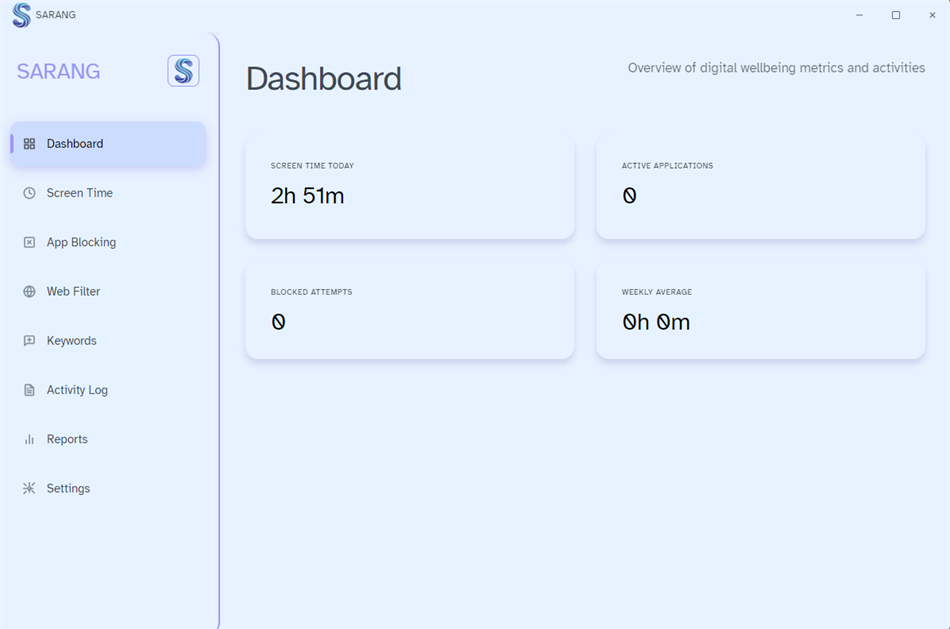The width and height of the screenshot is (950, 629).
Task: Click the 'WEEKLY AVERAGE' label
Action: pos(657,292)
